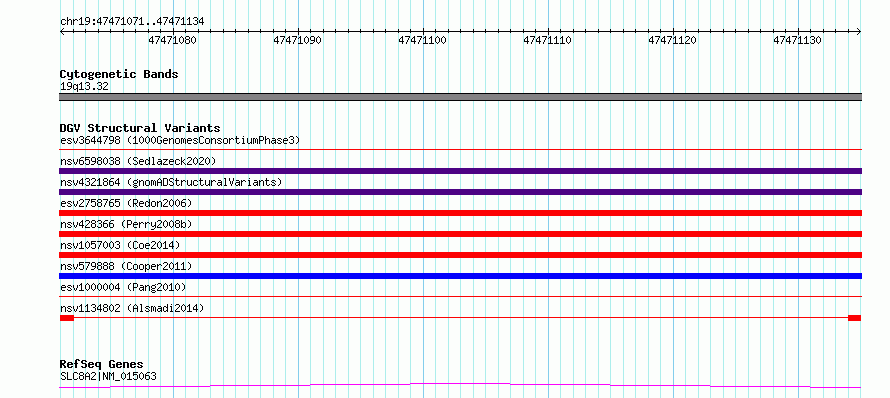The image size is (890, 398).
Task: Click the 47471130 ruler position label
Action: pyautogui.click(x=797, y=40)
